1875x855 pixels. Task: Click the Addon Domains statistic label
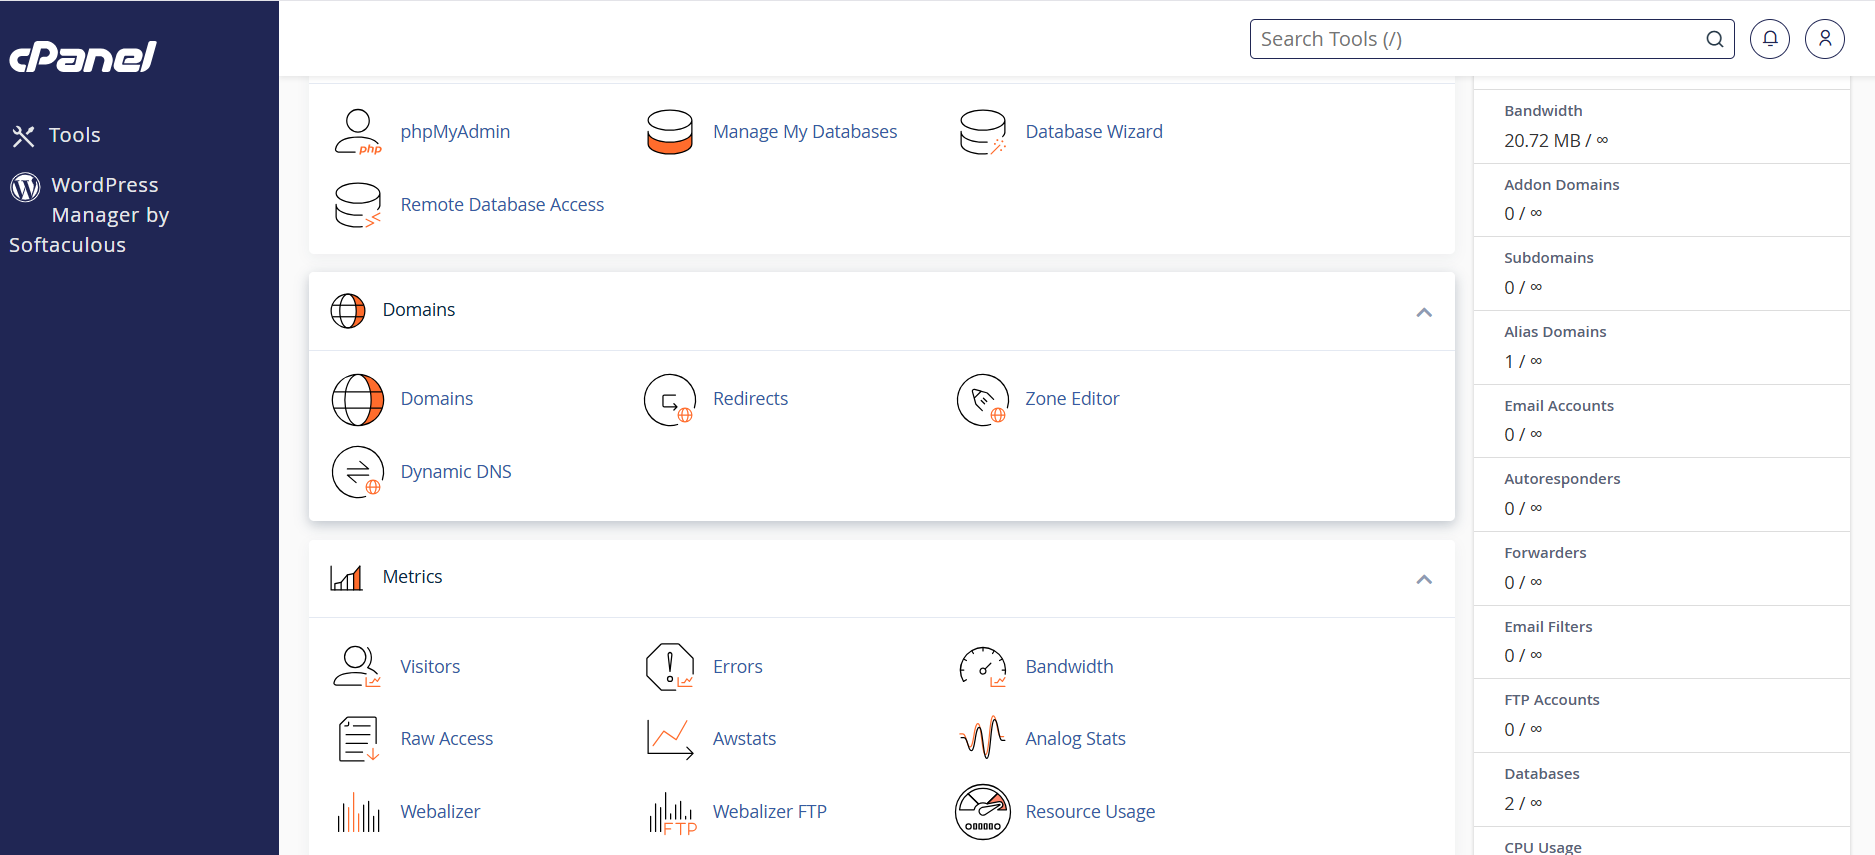click(x=1561, y=185)
